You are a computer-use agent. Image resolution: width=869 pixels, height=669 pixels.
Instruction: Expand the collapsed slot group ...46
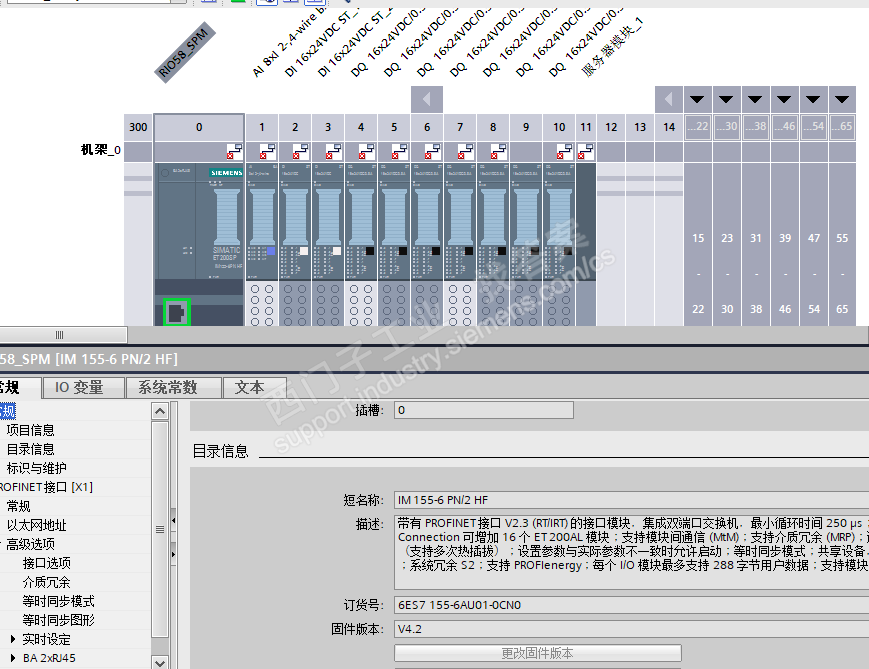pyautogui.click(x=784, y=99)
